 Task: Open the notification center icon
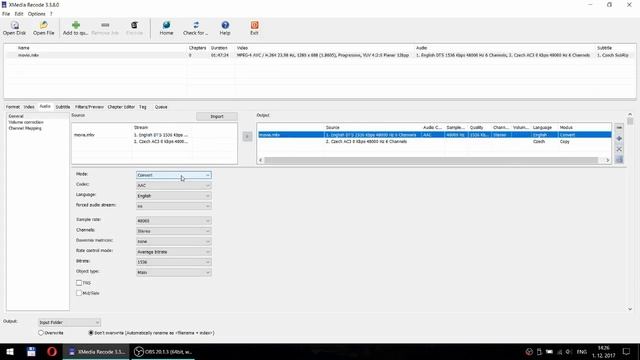(x=627, y=351)
